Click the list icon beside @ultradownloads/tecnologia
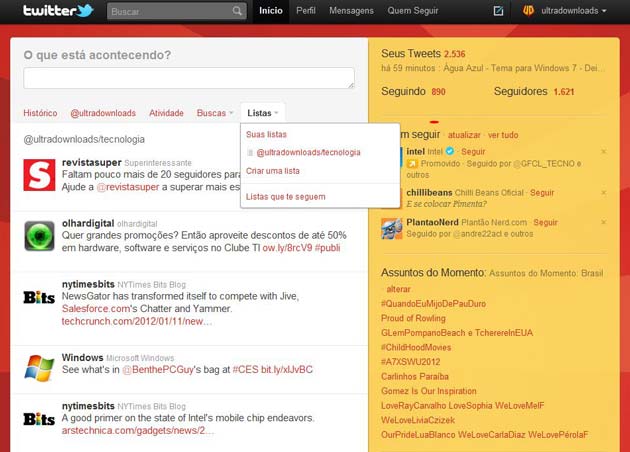 (x=250, y=153)
